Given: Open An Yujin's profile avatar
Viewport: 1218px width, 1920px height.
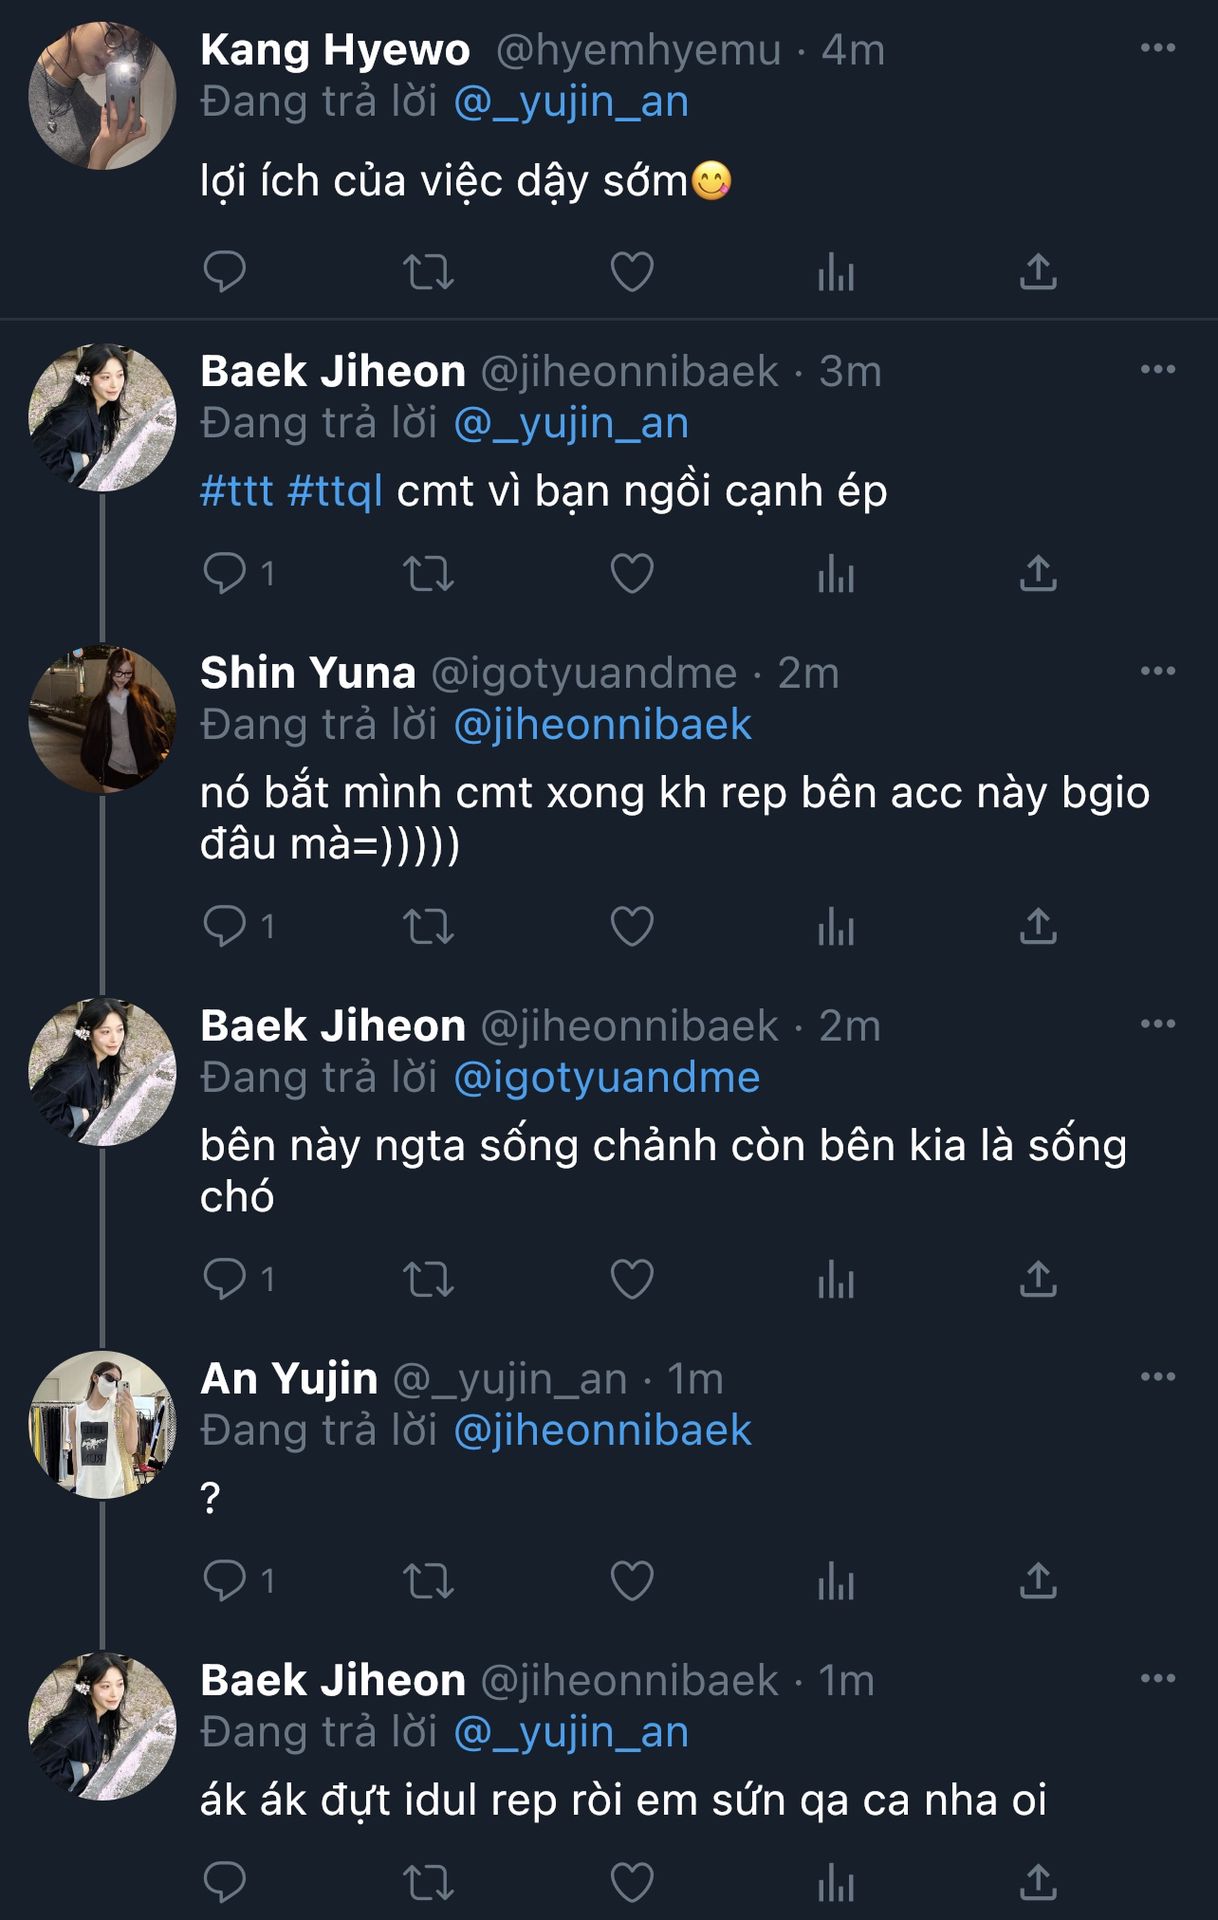Looking at the screenshot, I should click(x=102, y=1425).
